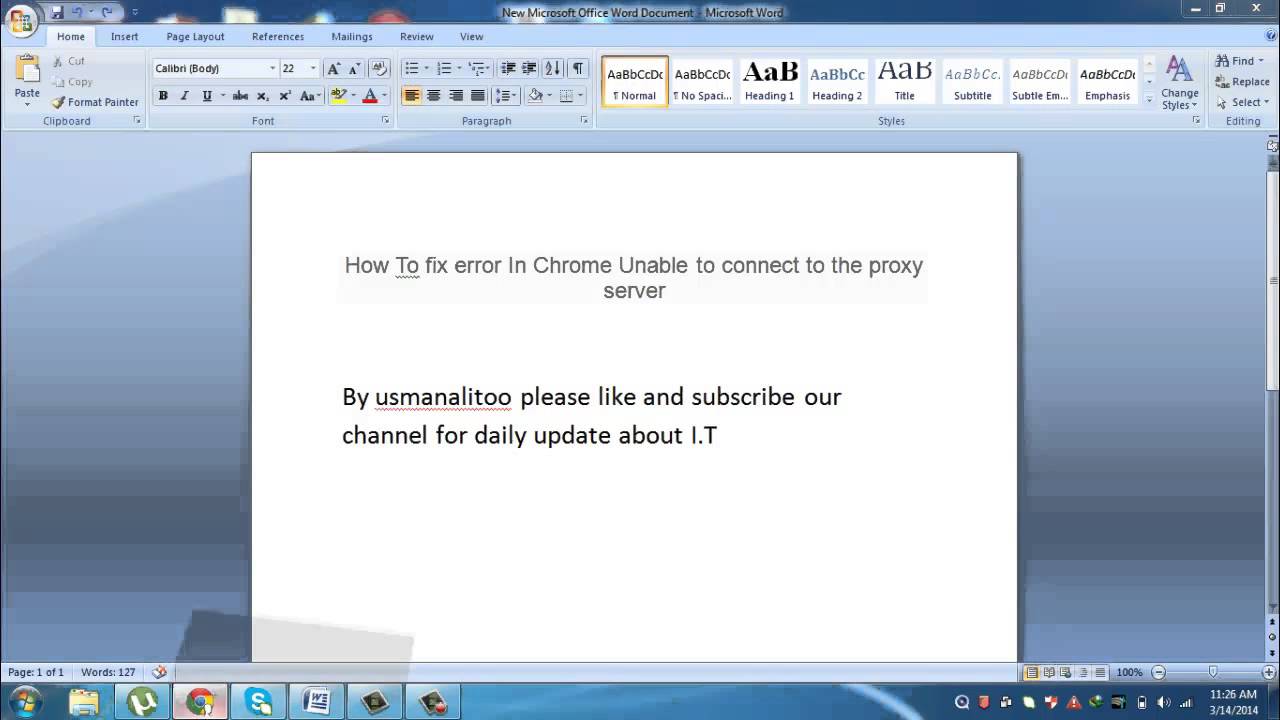Open uTorrent from the taskbar
Image resolution: width=1280 pixels, height=720 pixels.
(x=142, y=702)
